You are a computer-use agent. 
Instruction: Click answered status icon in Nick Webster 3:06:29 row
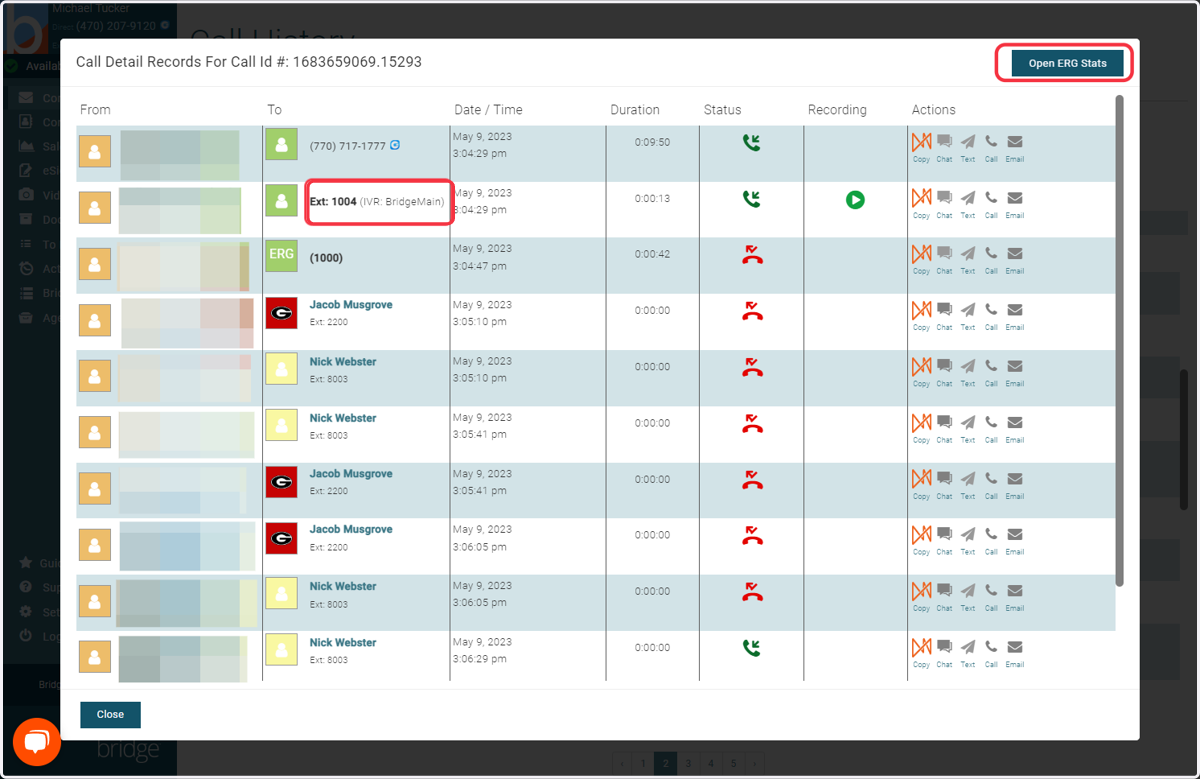(x=752, y=648)
